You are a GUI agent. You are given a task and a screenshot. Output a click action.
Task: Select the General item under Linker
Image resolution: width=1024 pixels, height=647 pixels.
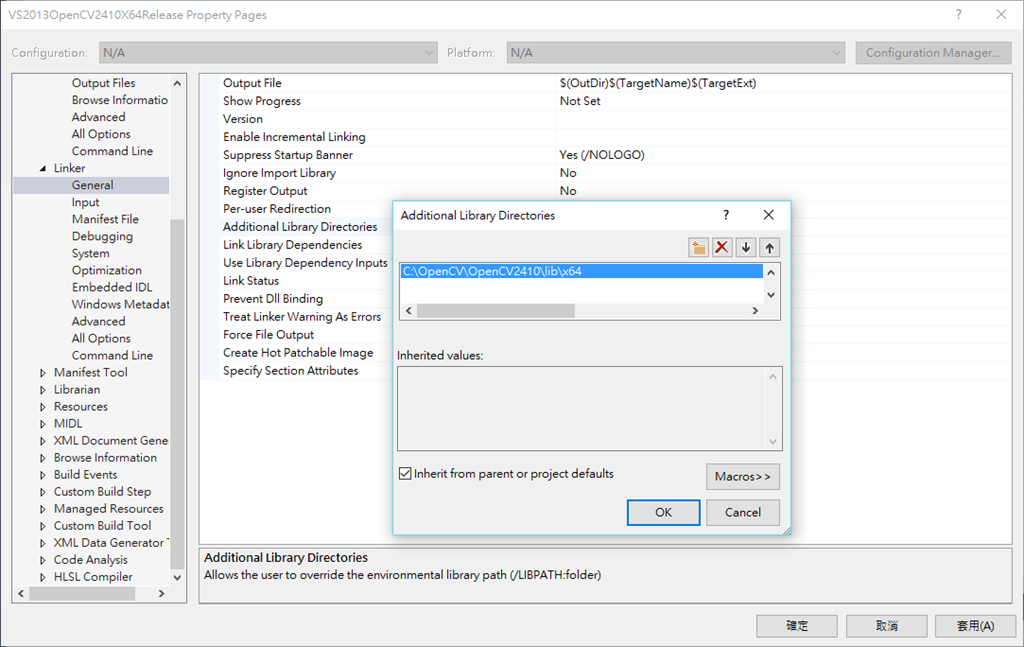click(92, 185)
